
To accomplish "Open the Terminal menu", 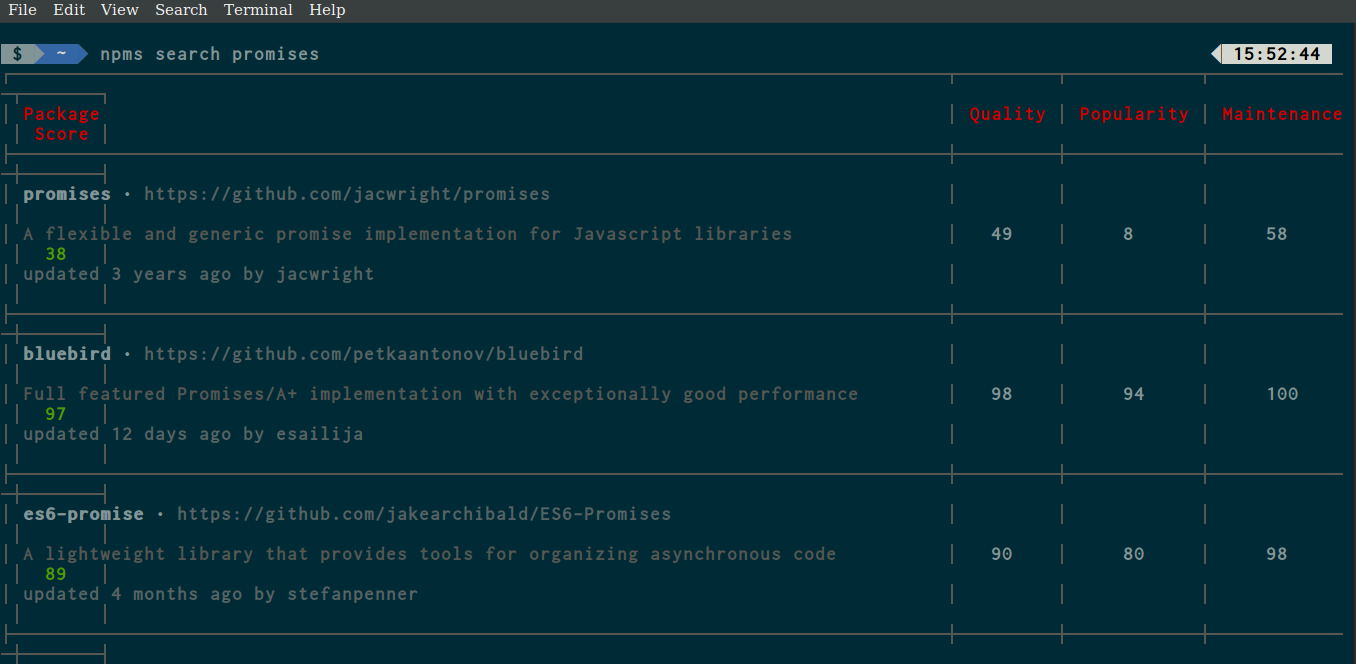I will (x=258, y=10).
